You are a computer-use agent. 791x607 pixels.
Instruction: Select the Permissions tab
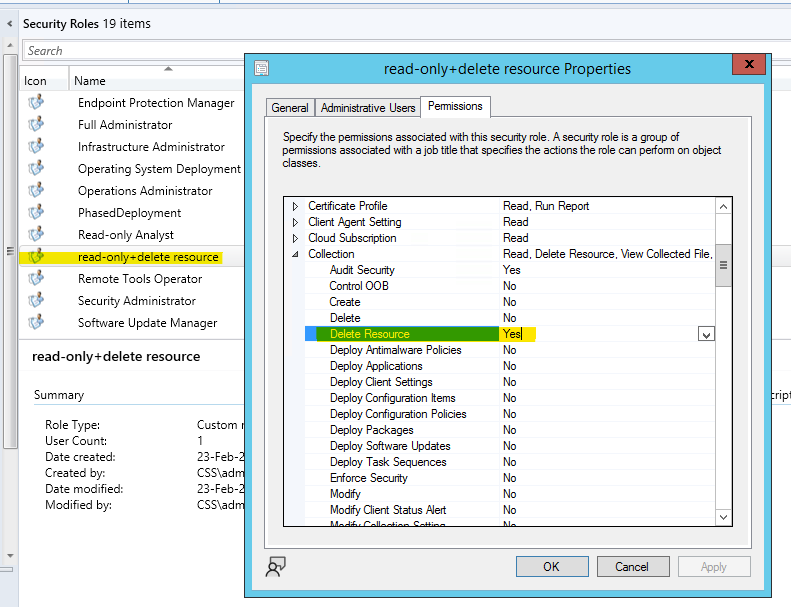tap(455, 106)
